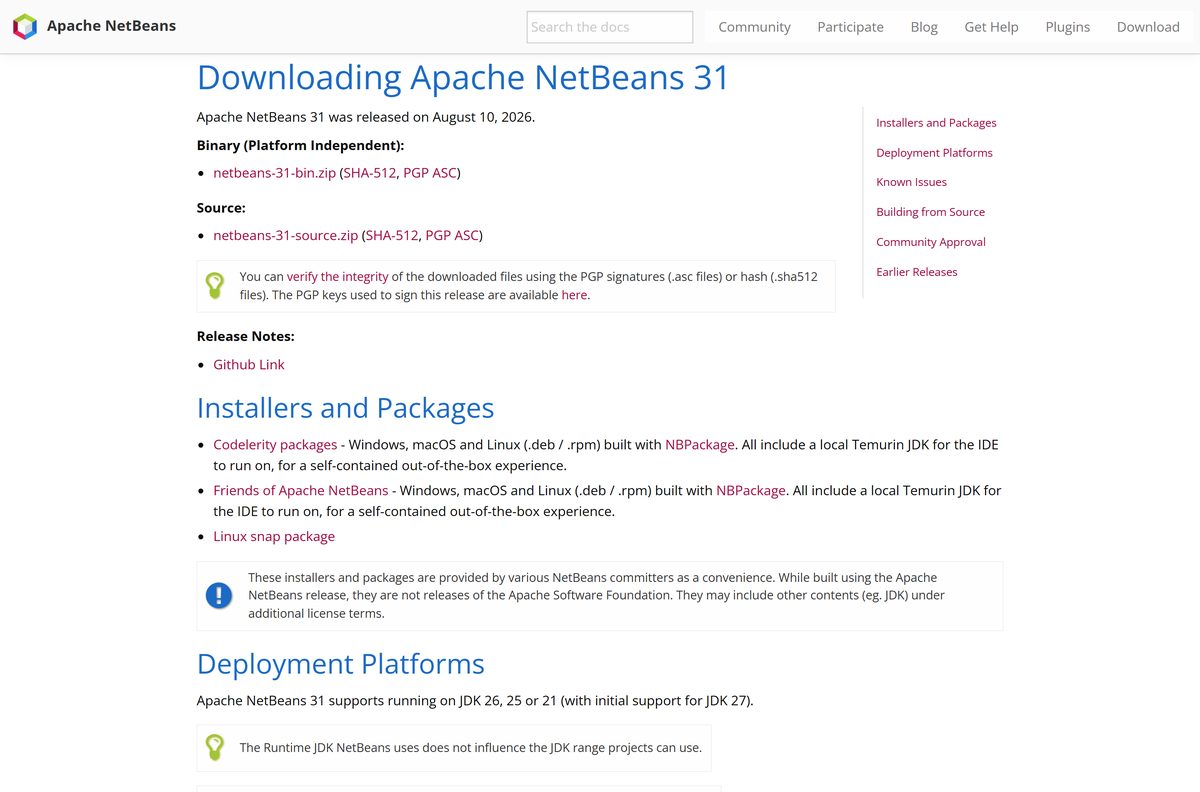Click the Apache NetBeans brand title
1200x792 pixels.
tap(111, 26)
